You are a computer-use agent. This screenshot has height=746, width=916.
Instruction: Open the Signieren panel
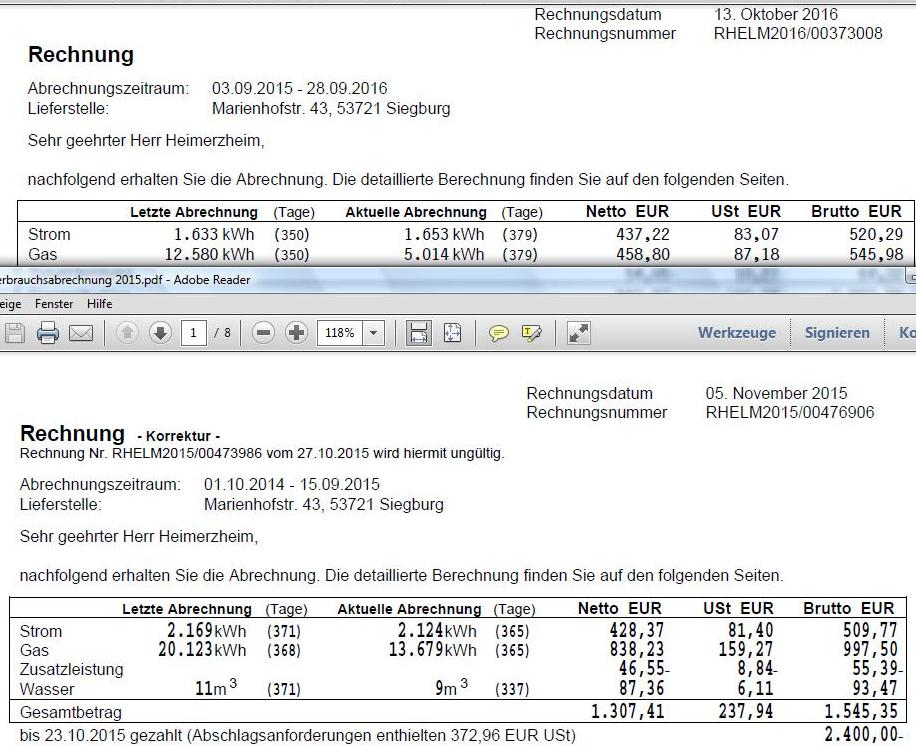point(837,332)
